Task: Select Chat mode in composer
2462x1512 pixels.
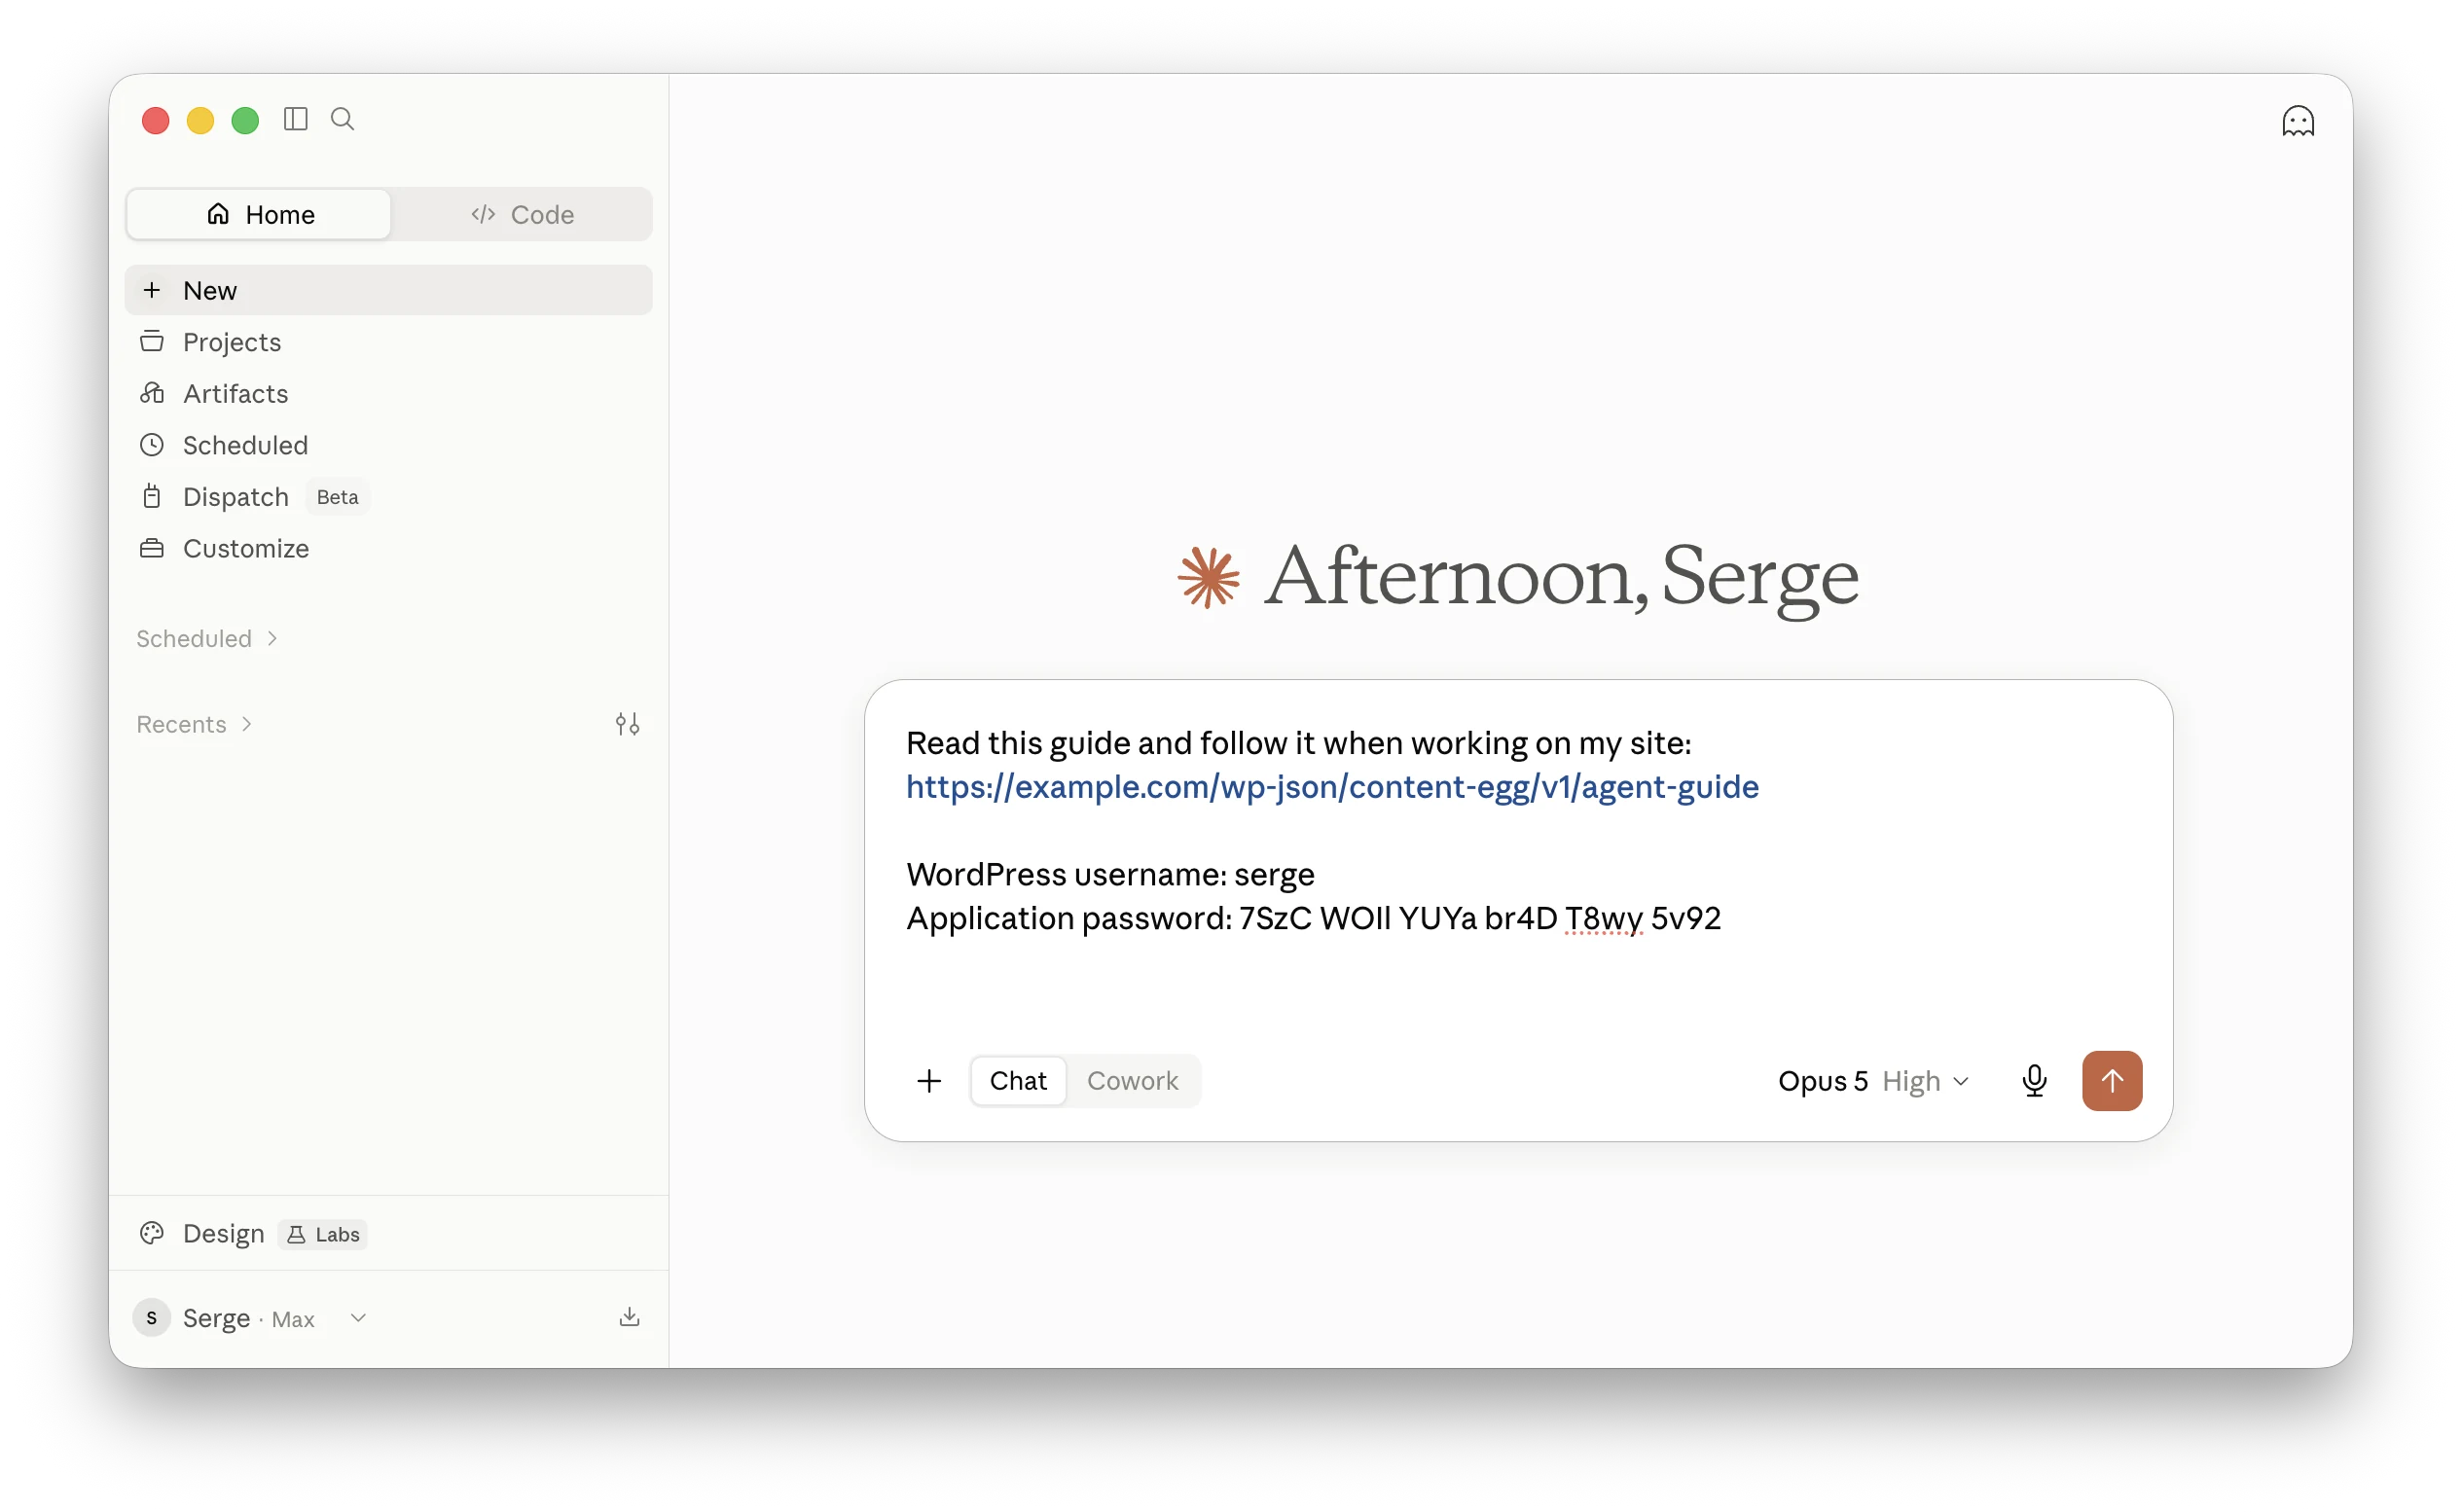Action: pyautogui.click(x=1018, y=1081)
